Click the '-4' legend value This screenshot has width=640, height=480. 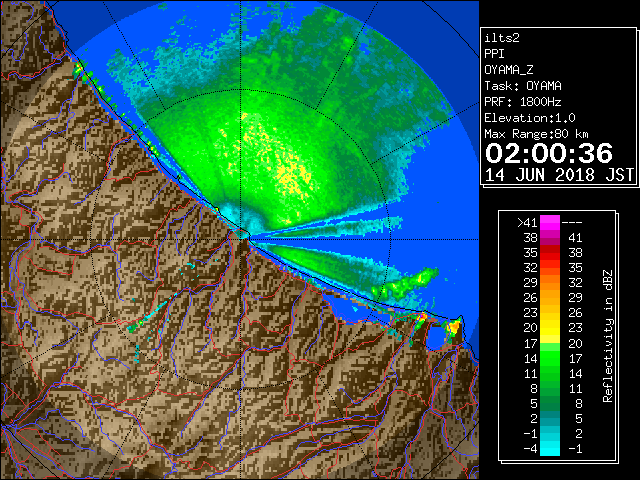tap(530, 449)
